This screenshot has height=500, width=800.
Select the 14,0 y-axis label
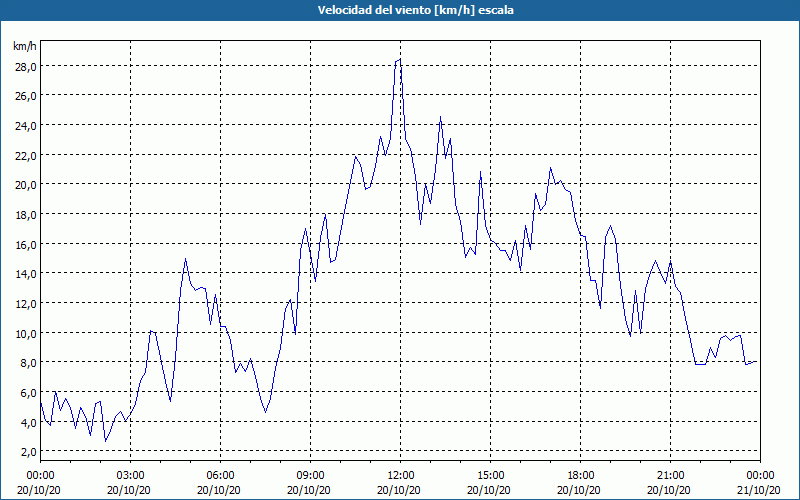click(x=24, y=274)
